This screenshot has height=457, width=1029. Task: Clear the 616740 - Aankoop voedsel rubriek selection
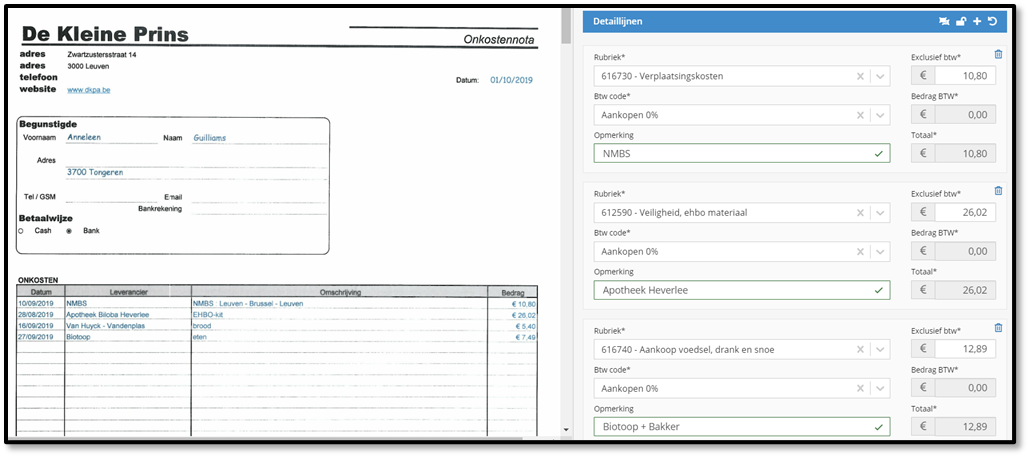point(860,349)
